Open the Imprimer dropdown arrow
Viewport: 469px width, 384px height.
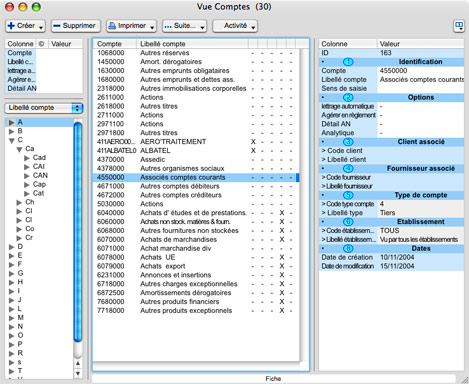152,27
